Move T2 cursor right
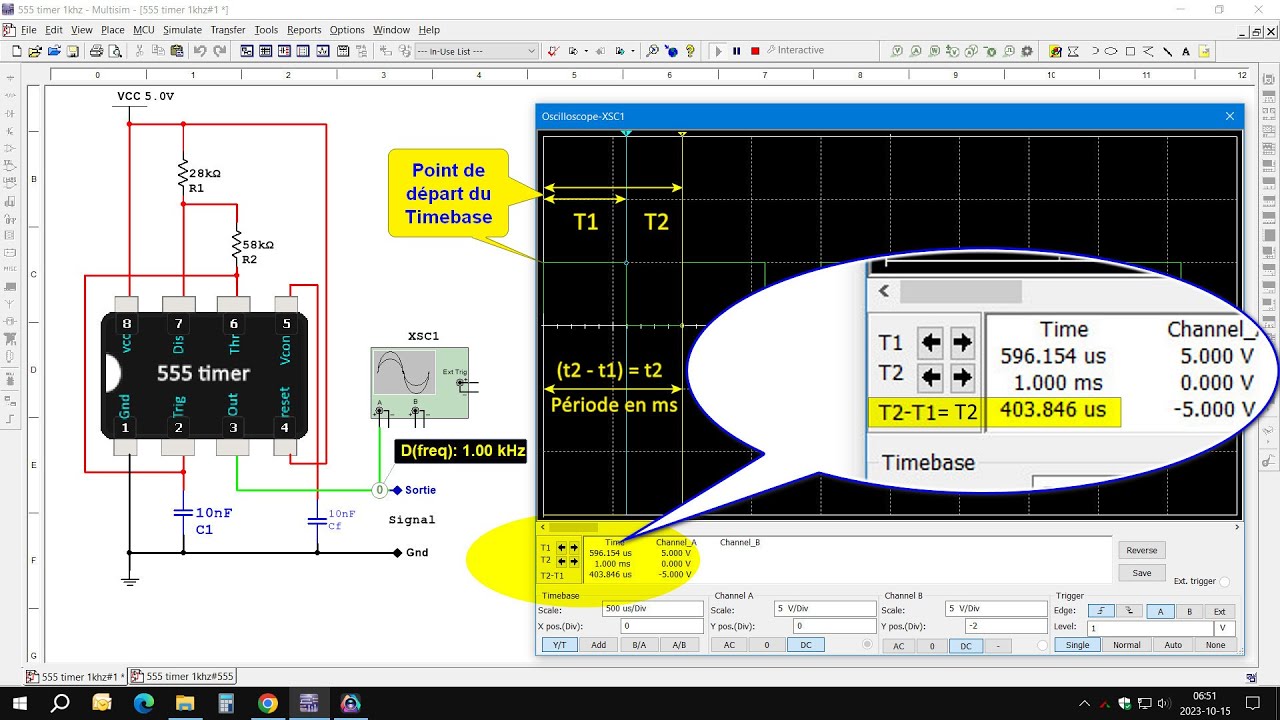The height and width of the screenshot is (720, 1280). click(574, 561)
